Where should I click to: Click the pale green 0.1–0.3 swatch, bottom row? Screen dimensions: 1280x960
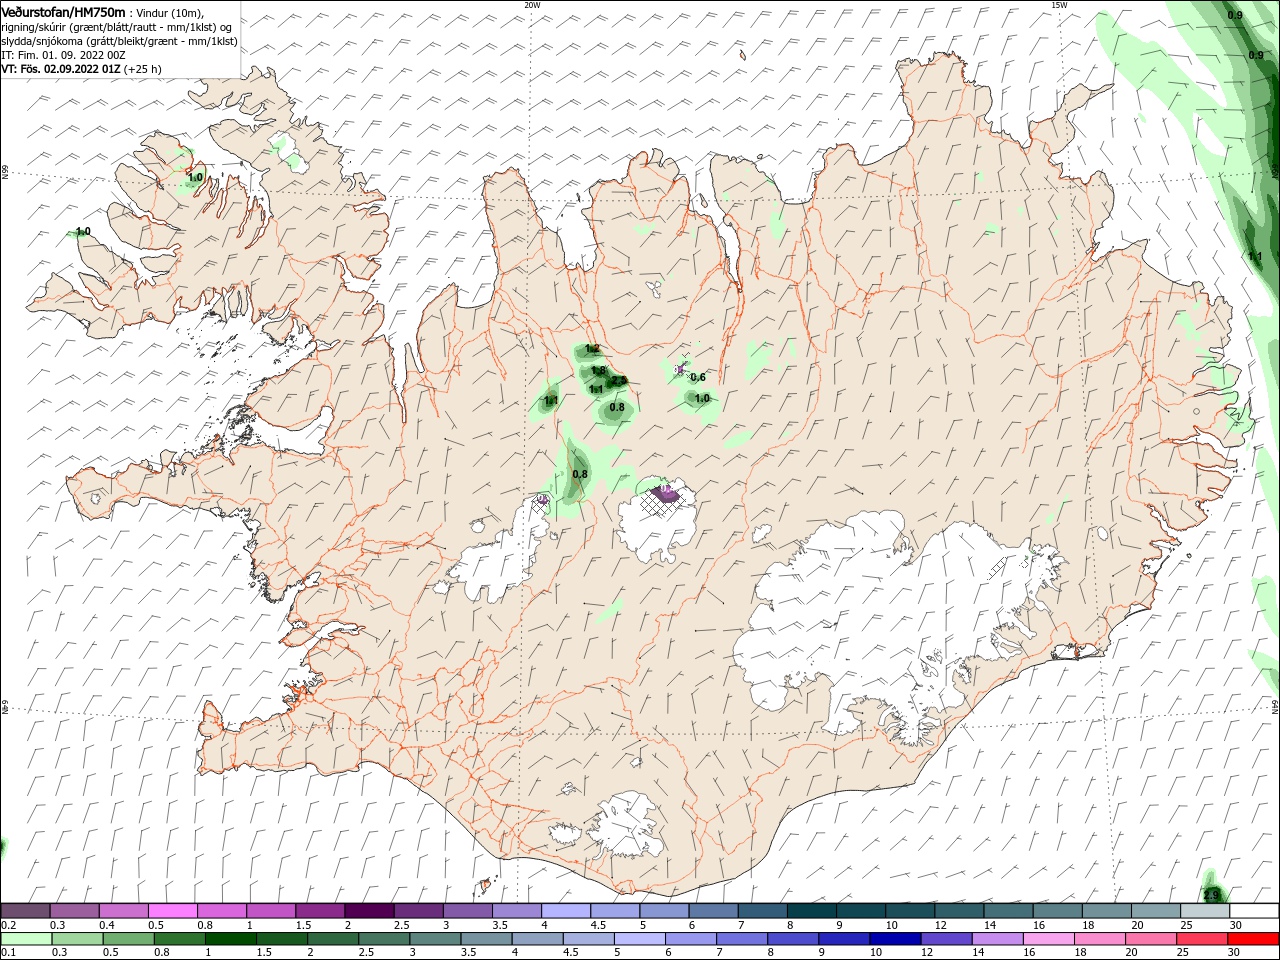click(26, 939)
